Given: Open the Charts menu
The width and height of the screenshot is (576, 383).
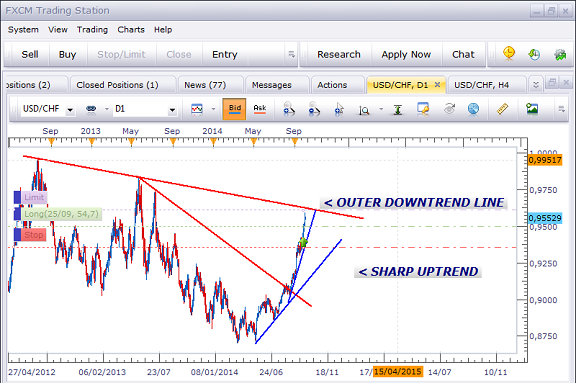Looking at the screenshot, I should pos(131,30).
